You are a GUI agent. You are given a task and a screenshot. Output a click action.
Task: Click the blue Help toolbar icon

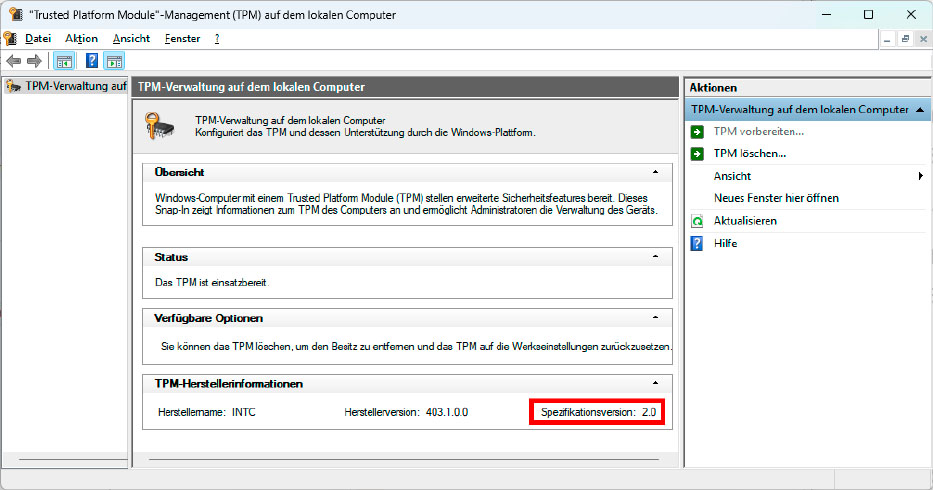92,61
